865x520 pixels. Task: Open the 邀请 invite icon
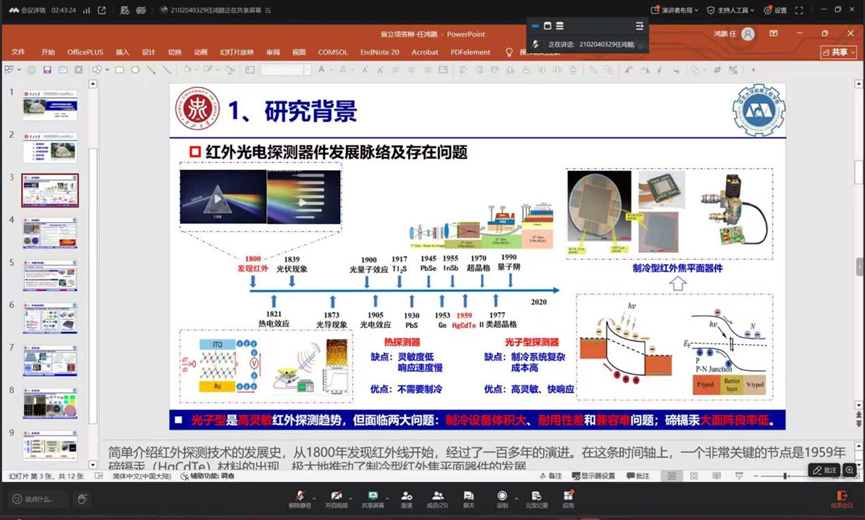[407, 498]
